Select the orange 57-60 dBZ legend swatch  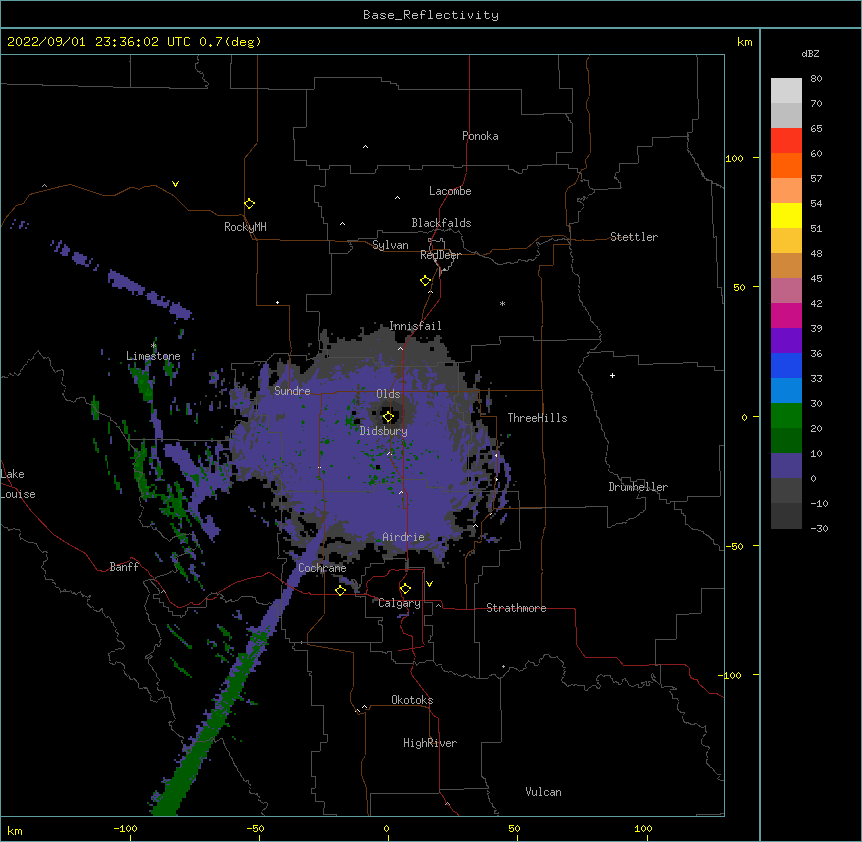786,165
